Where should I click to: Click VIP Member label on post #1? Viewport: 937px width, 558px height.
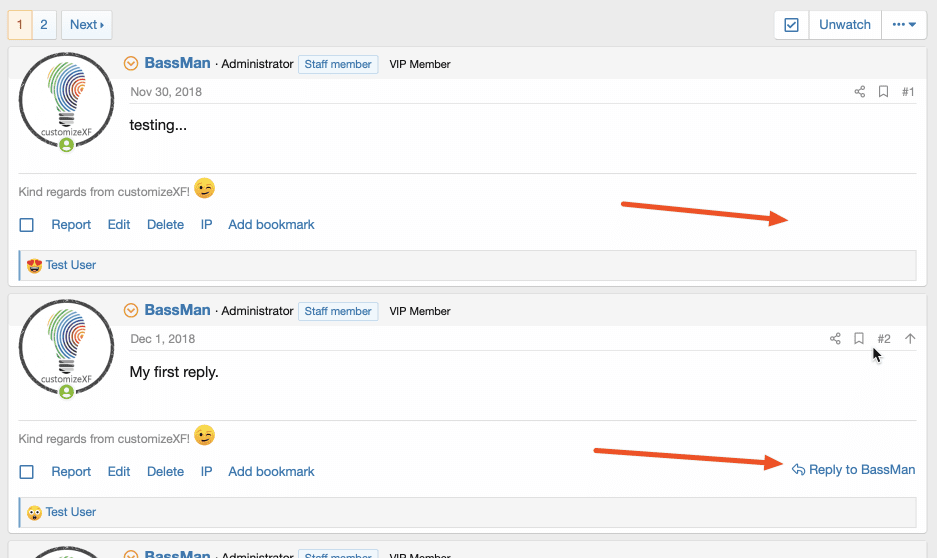point(419,64)
